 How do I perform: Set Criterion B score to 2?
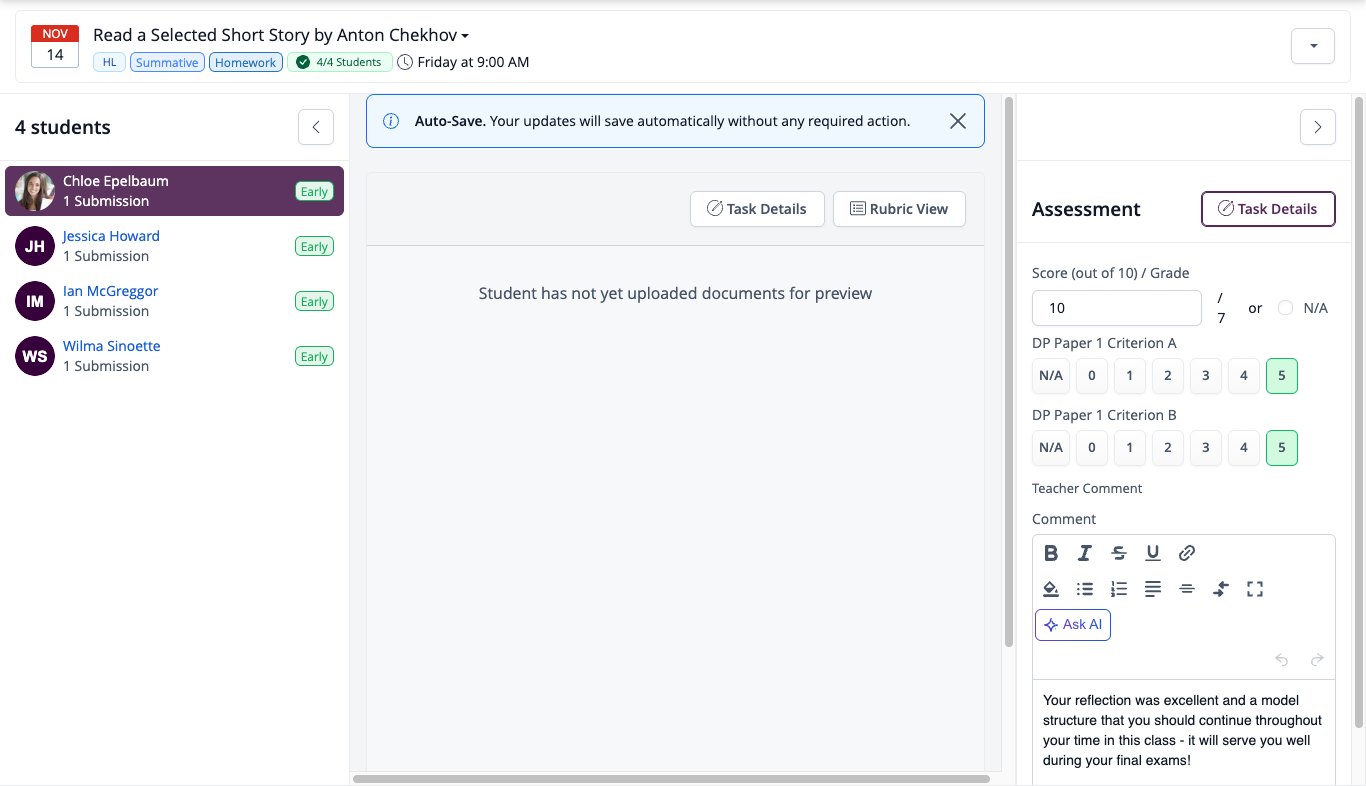[1168, 448]
